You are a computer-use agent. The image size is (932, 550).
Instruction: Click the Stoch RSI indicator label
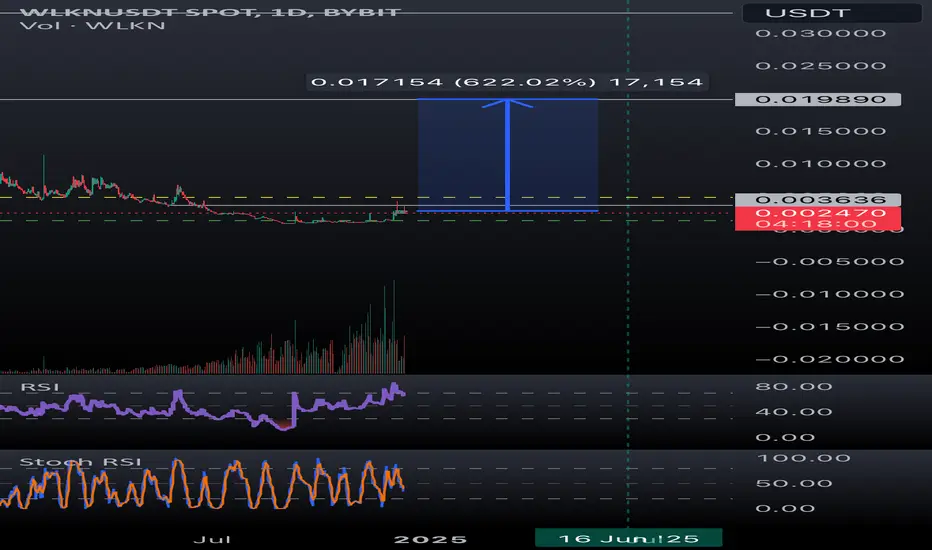click(x=81, y=462)
